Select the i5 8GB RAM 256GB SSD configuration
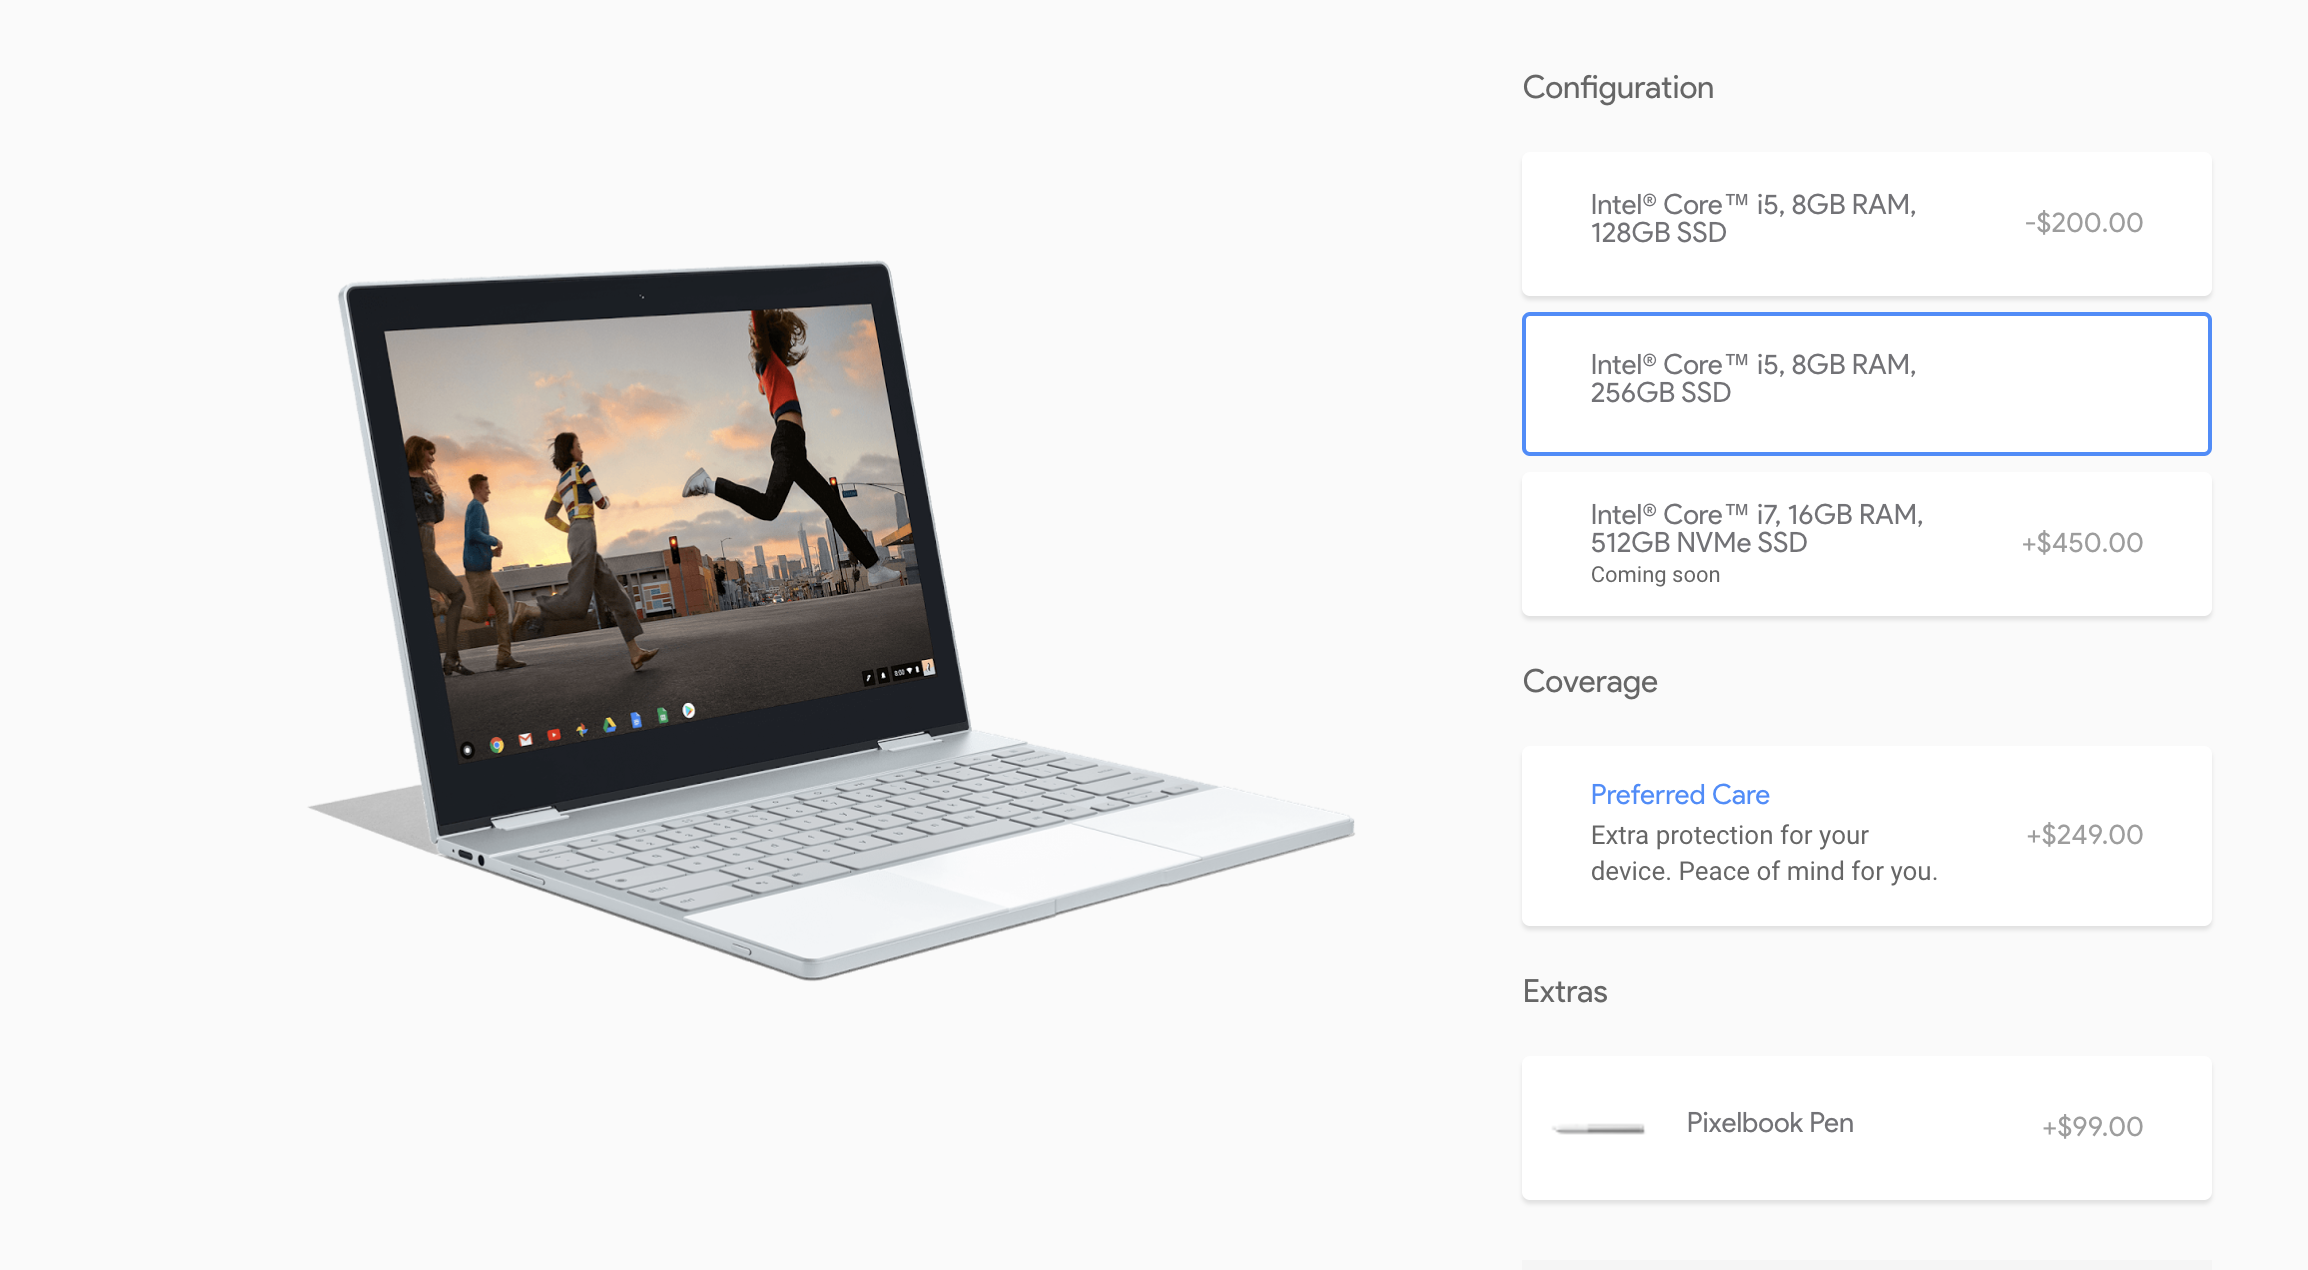The width and height of the screenshot is (2308, 1270). (1866, 383)
